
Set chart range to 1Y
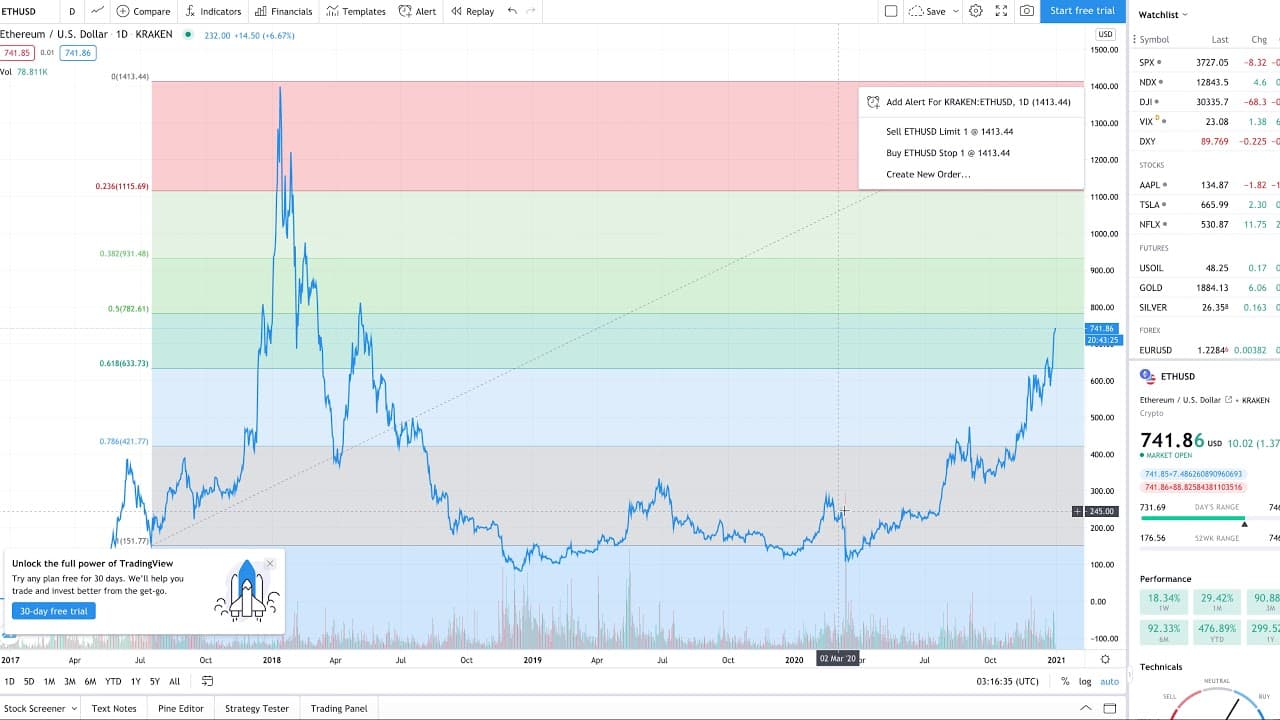tap(135, 682)
